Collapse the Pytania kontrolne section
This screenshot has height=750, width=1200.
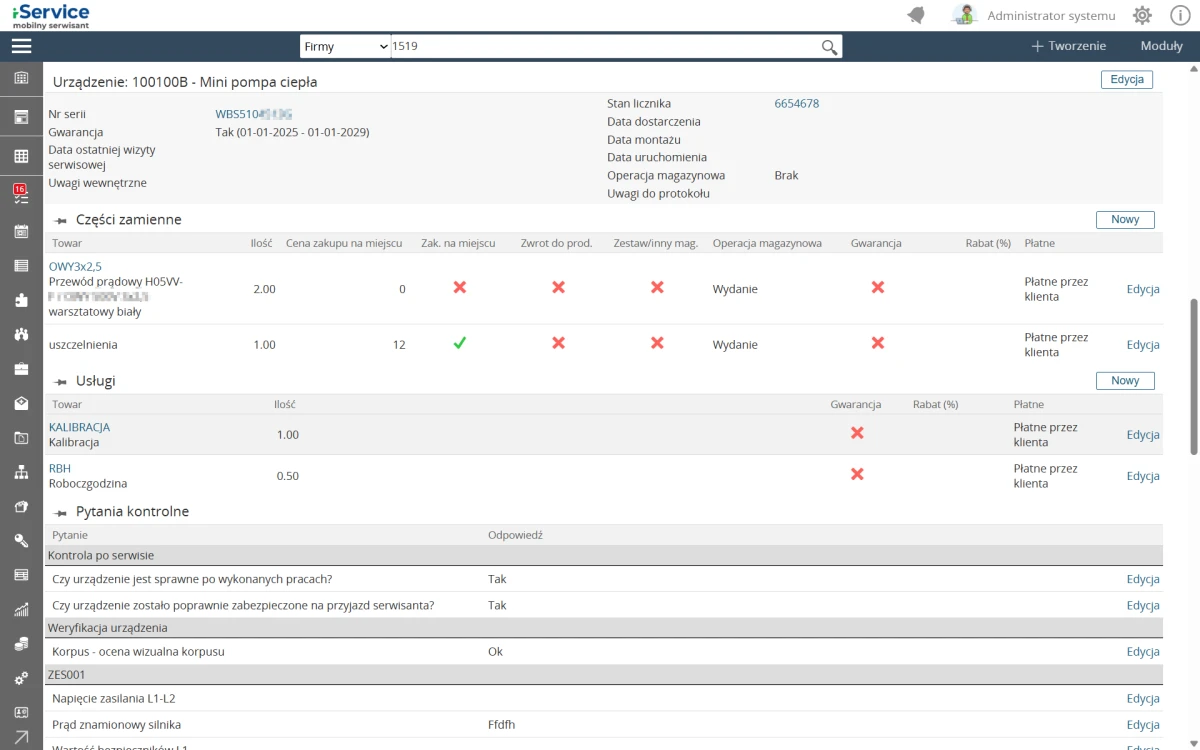pos(60,512)
